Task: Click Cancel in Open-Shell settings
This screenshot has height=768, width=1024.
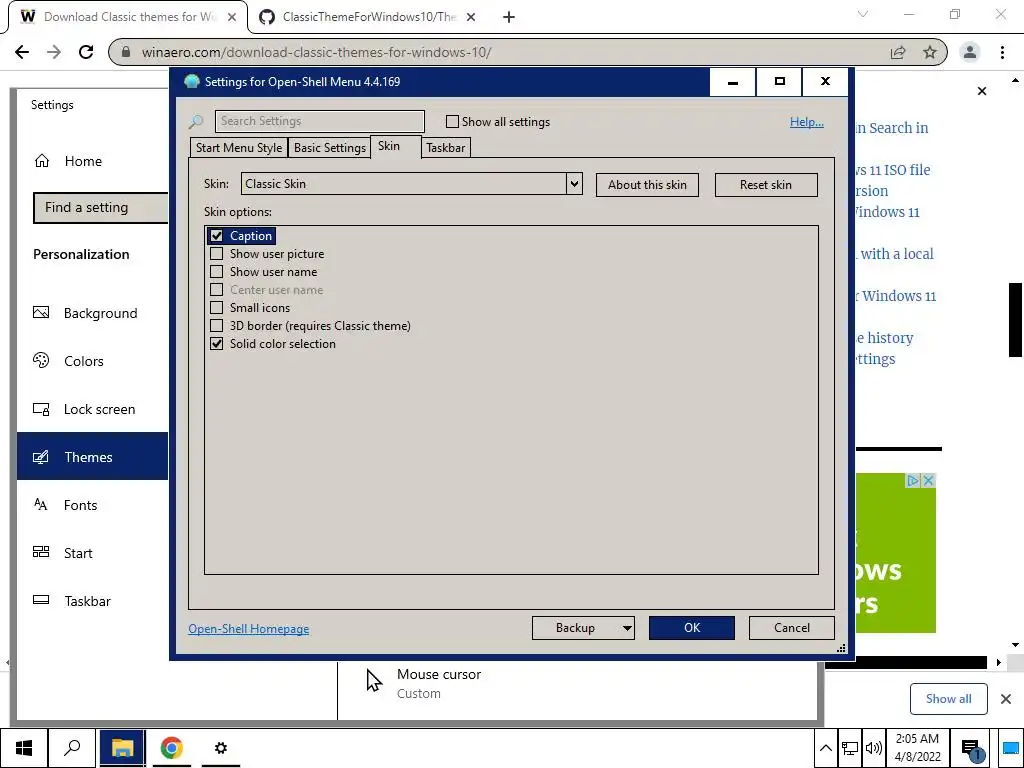Action: click(x=792, y=628)
